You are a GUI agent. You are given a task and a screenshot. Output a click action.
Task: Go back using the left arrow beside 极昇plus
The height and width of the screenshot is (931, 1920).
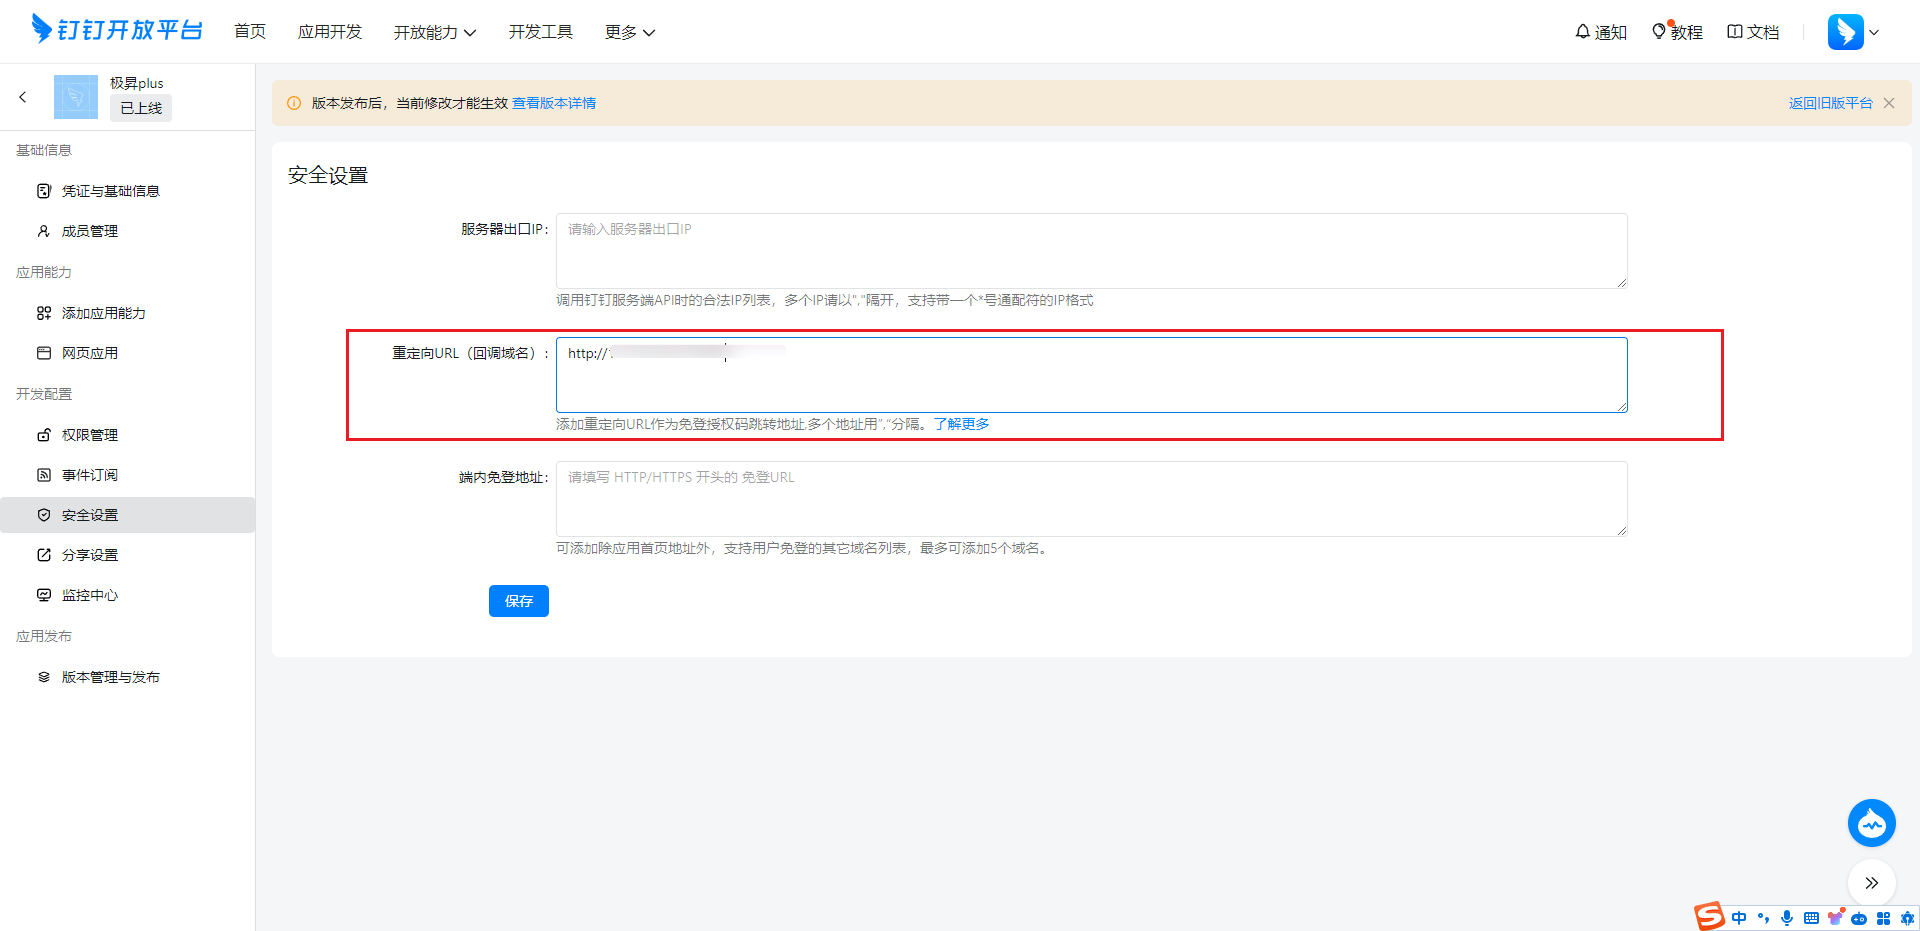click(x=22, y=97)
